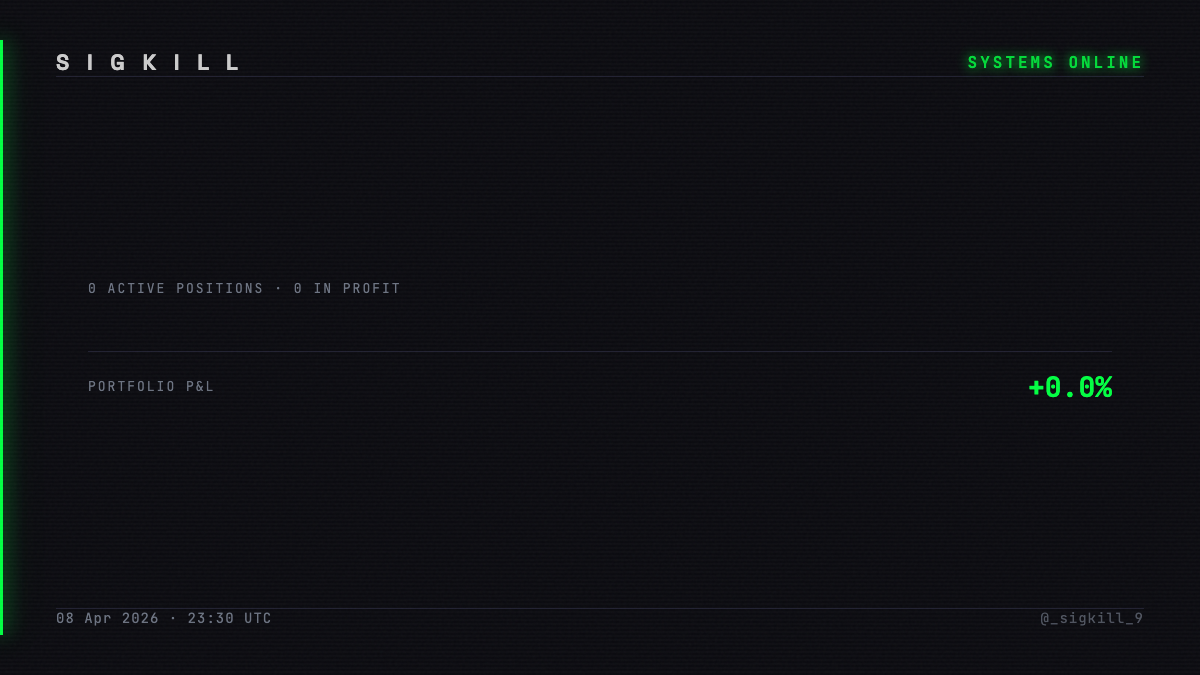This screenshot has height=675, width=1200.
Task: Click the percent symbol in +0.0%
Action: click(1103, 388)
